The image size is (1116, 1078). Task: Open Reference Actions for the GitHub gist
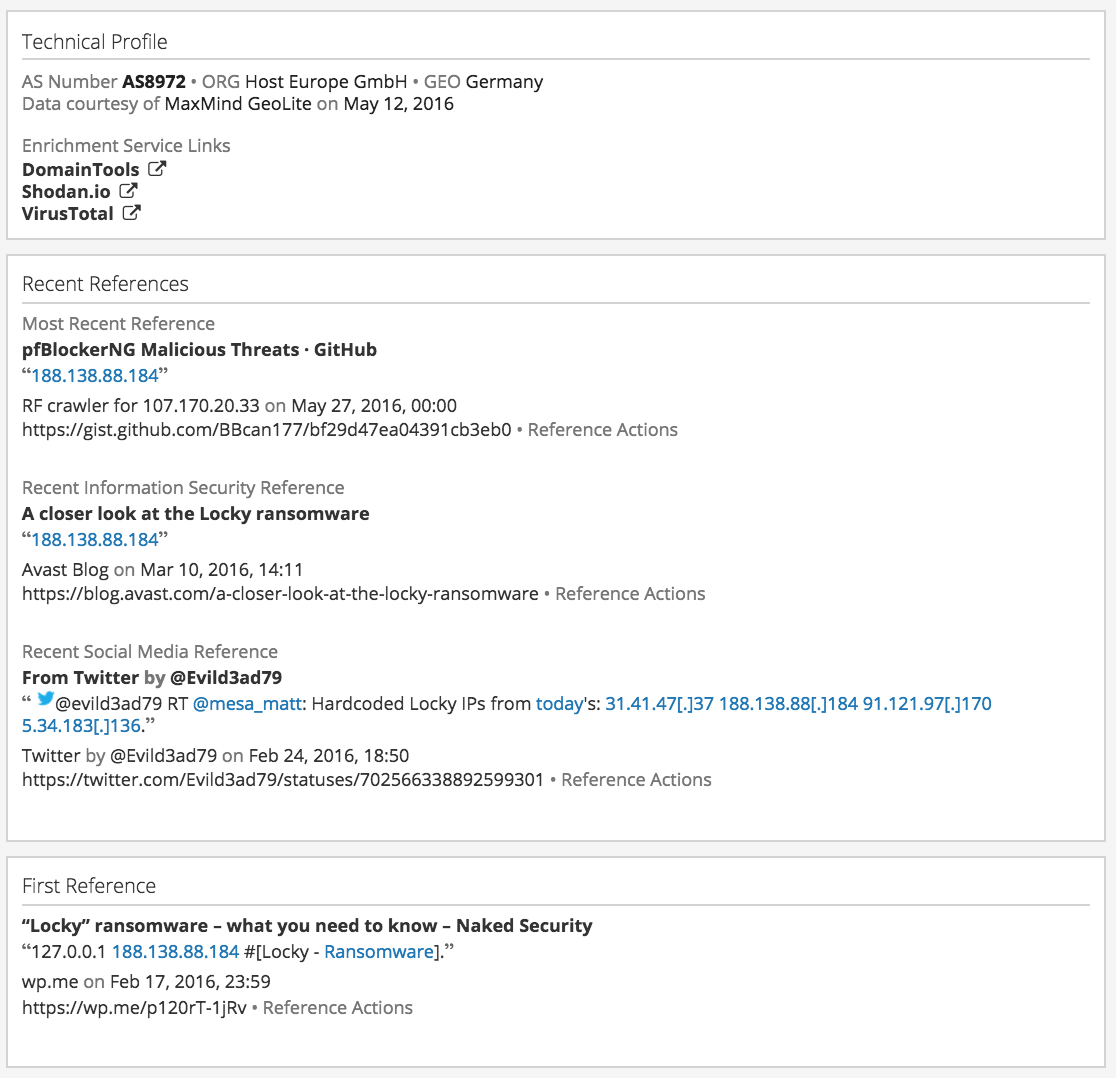tap(602, 430)
